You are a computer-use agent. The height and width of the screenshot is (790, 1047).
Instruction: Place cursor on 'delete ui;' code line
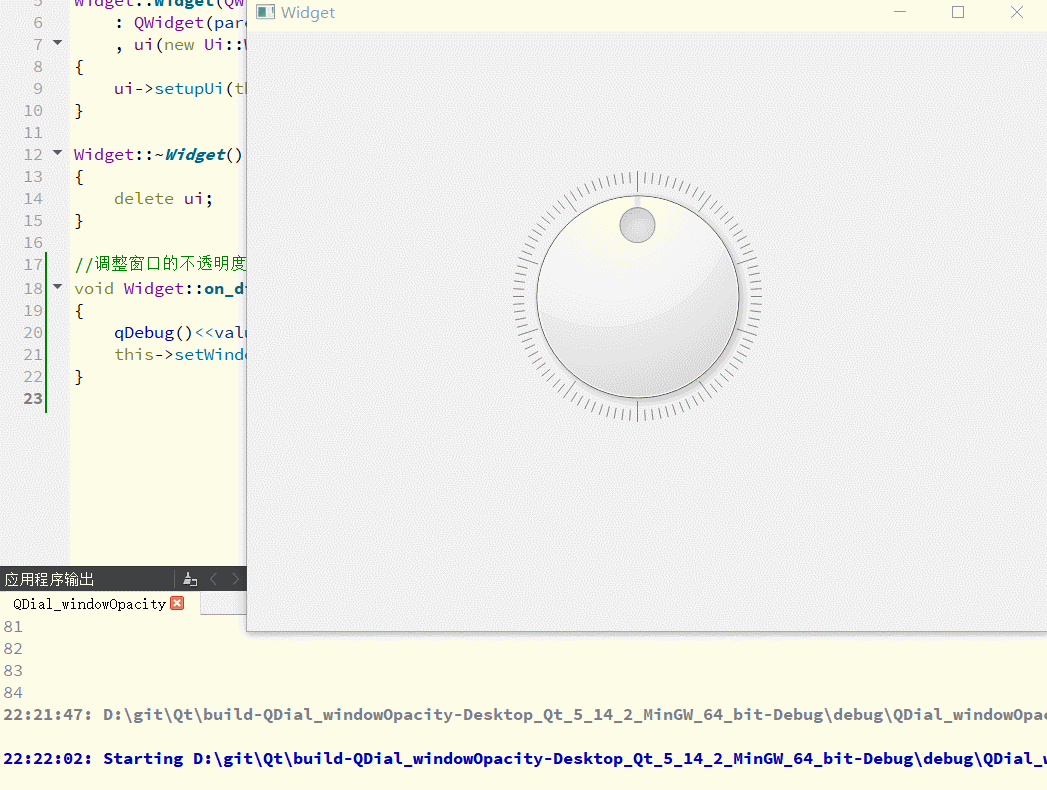click(x=163, y=198)
